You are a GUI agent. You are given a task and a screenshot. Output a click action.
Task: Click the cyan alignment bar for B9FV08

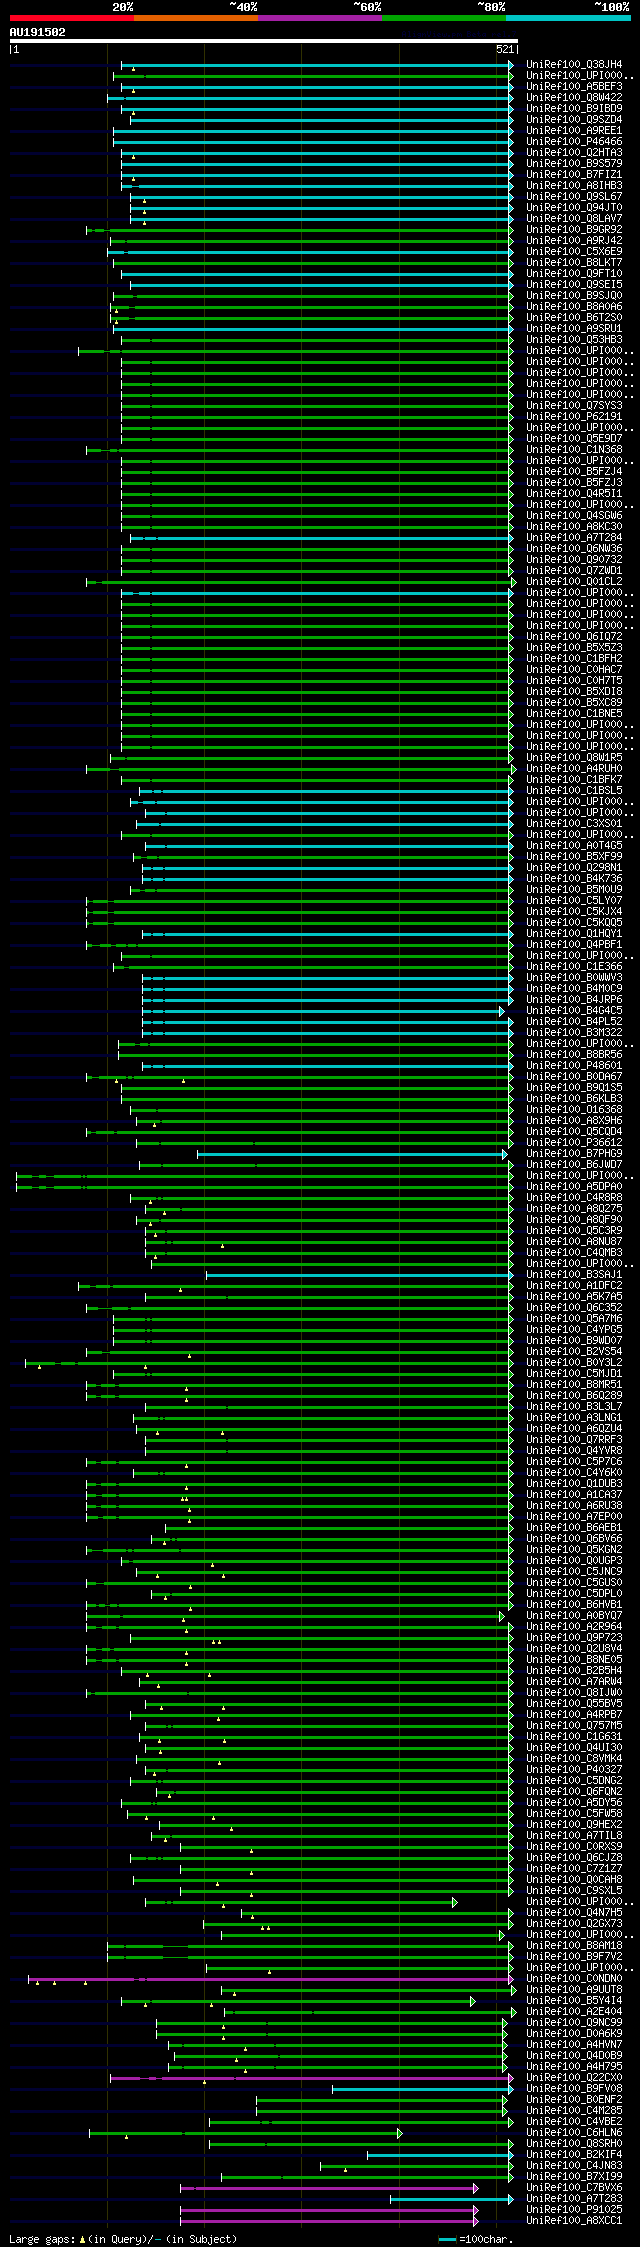click(x=423, y=2089)
